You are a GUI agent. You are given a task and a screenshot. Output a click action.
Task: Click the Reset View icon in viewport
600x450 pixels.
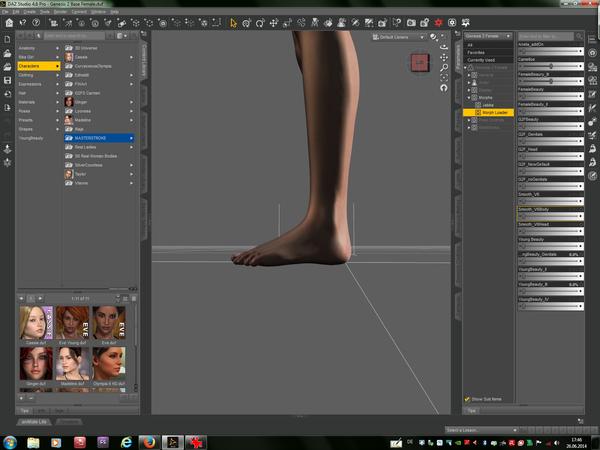click(x=444, y=88)
